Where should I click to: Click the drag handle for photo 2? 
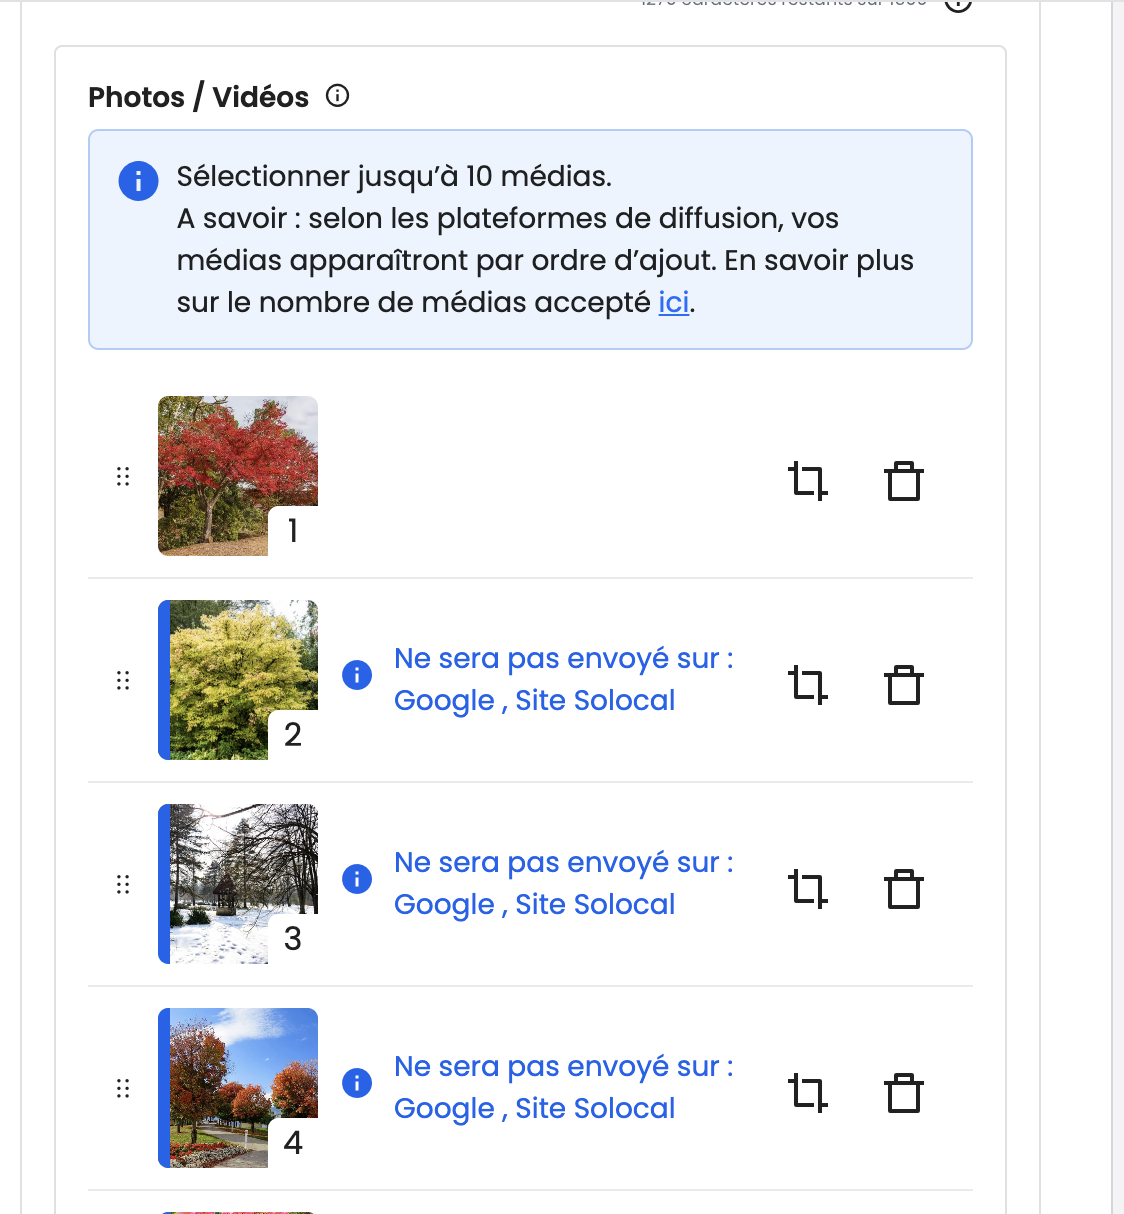pyautogui.click(x=123, y=680)
